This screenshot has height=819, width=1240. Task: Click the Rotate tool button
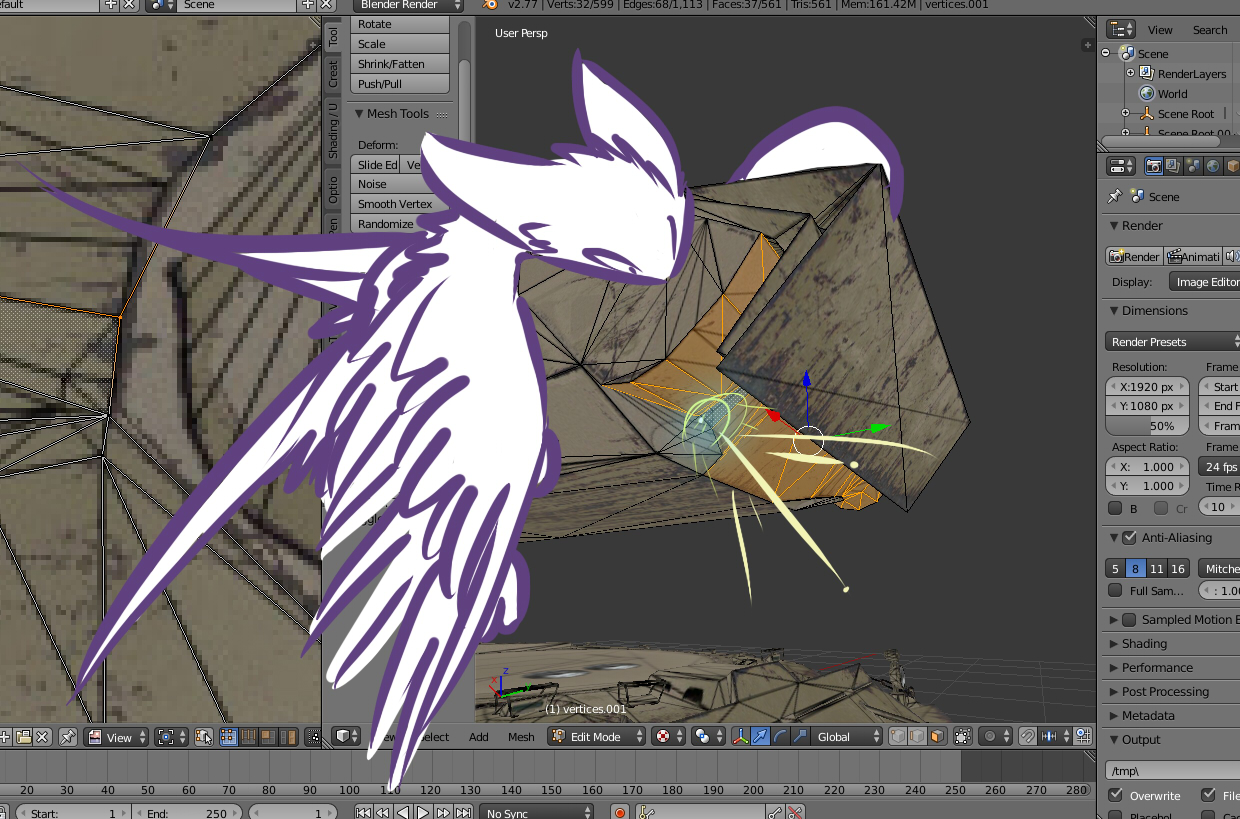(x=400, y=24)
